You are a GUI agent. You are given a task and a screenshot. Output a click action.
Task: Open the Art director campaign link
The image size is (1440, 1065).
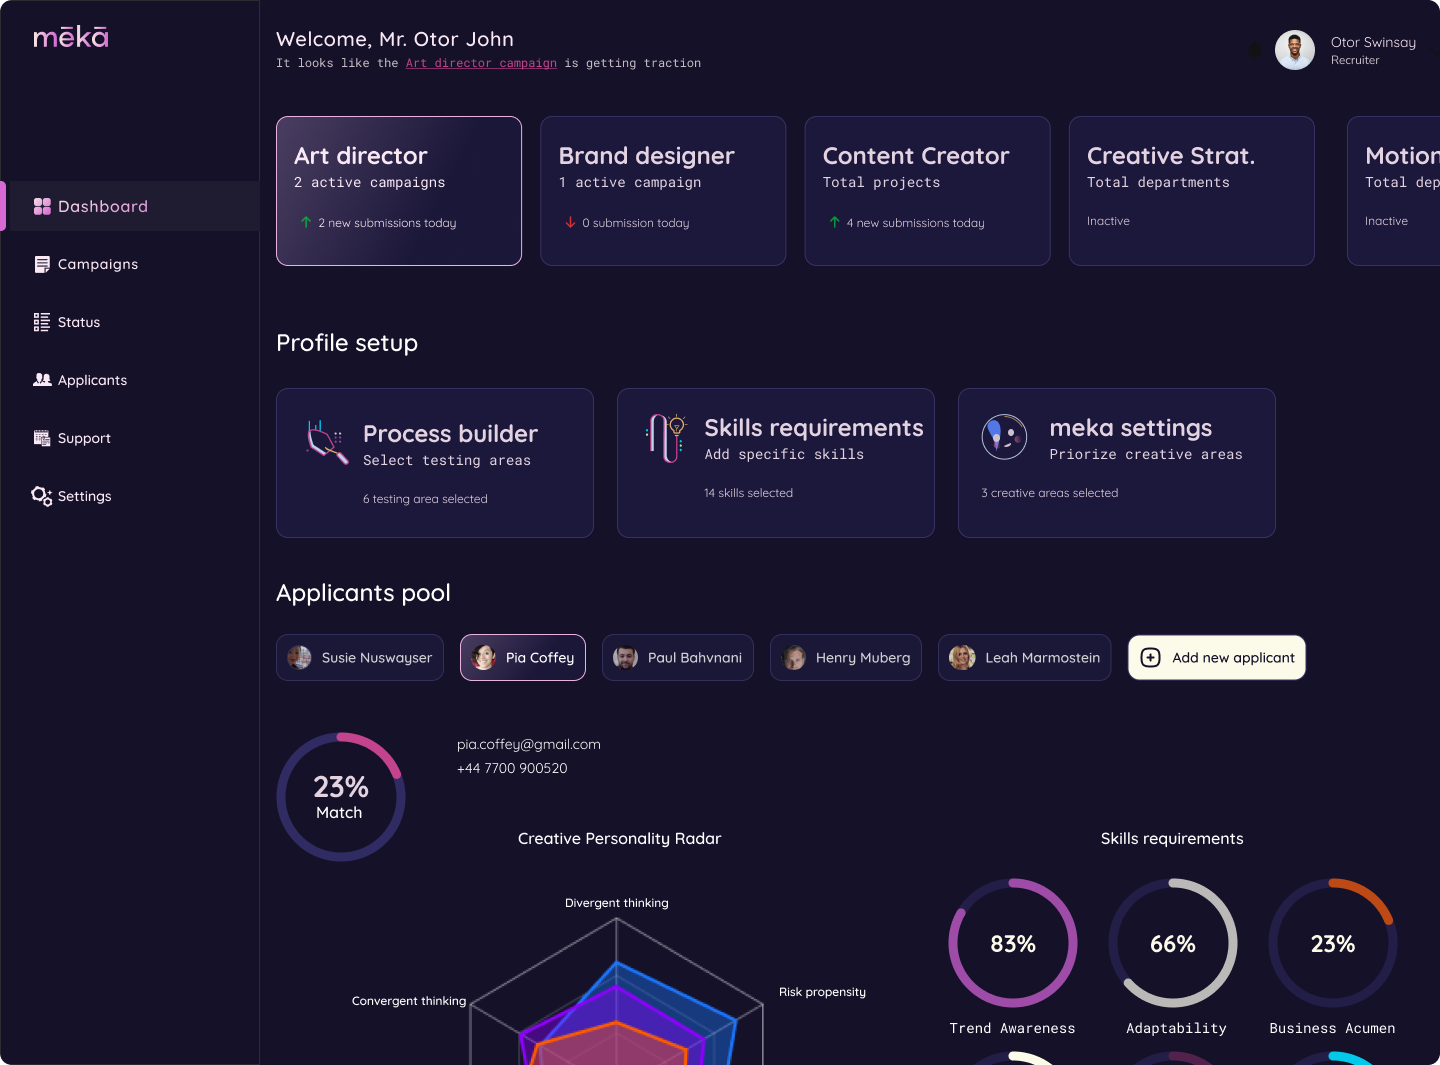[x=481, y=63]
